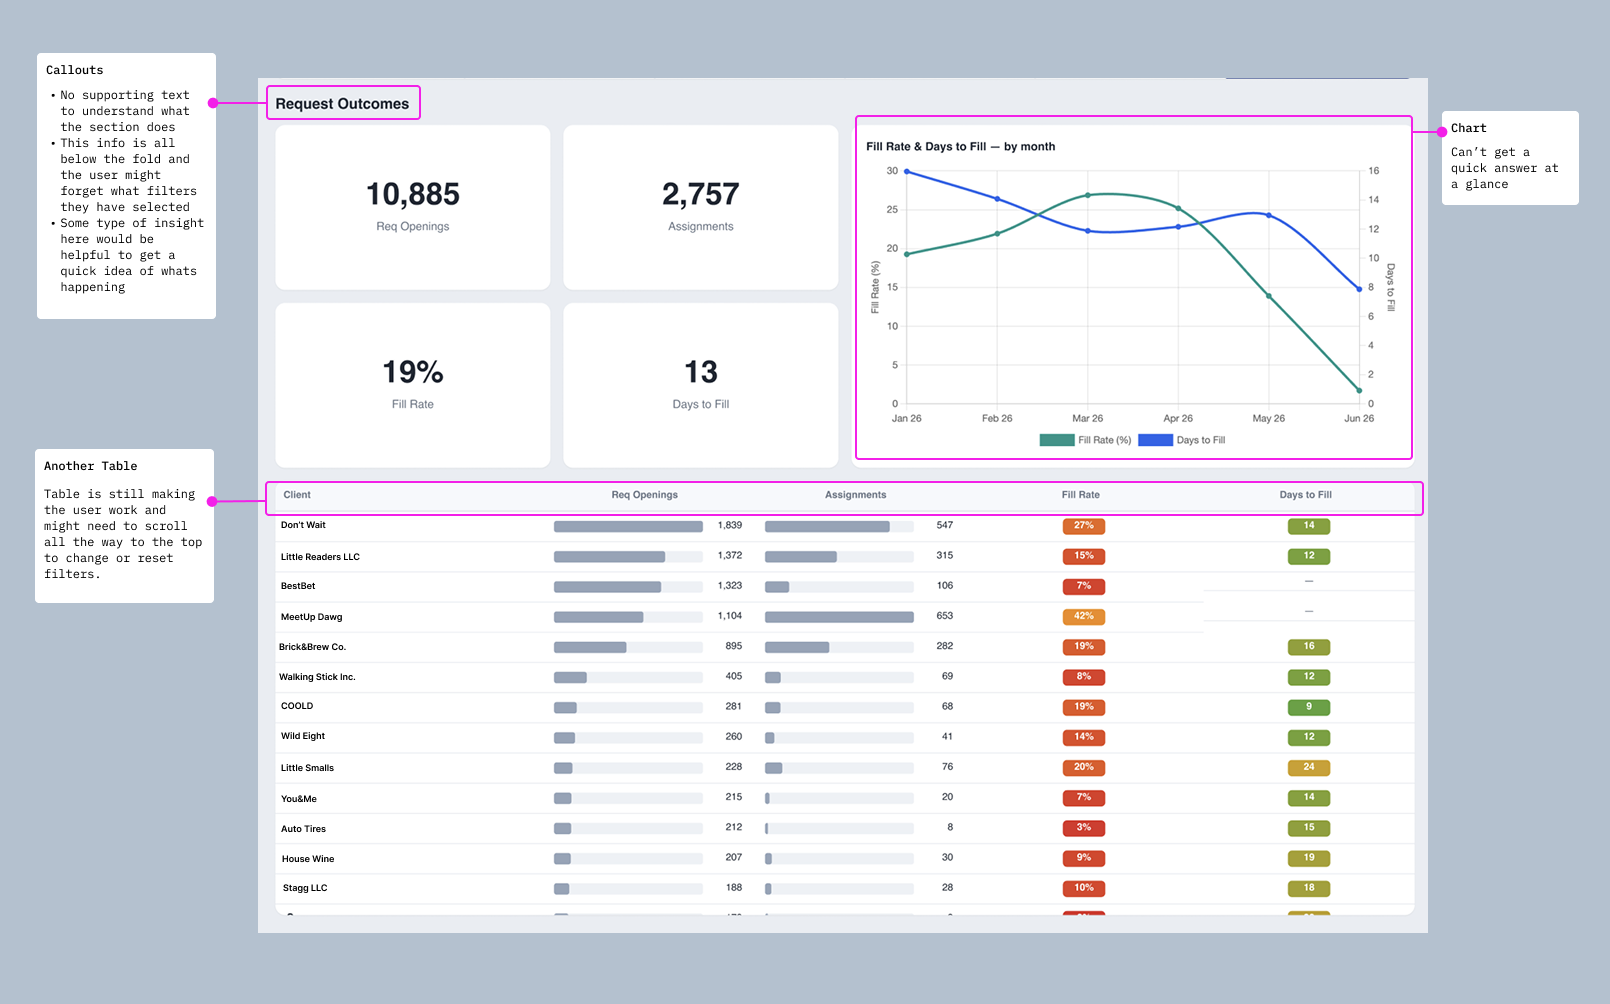1610x1004 pixels.
Task: Select the House Wine client name
Action: (x=308, y=859)
